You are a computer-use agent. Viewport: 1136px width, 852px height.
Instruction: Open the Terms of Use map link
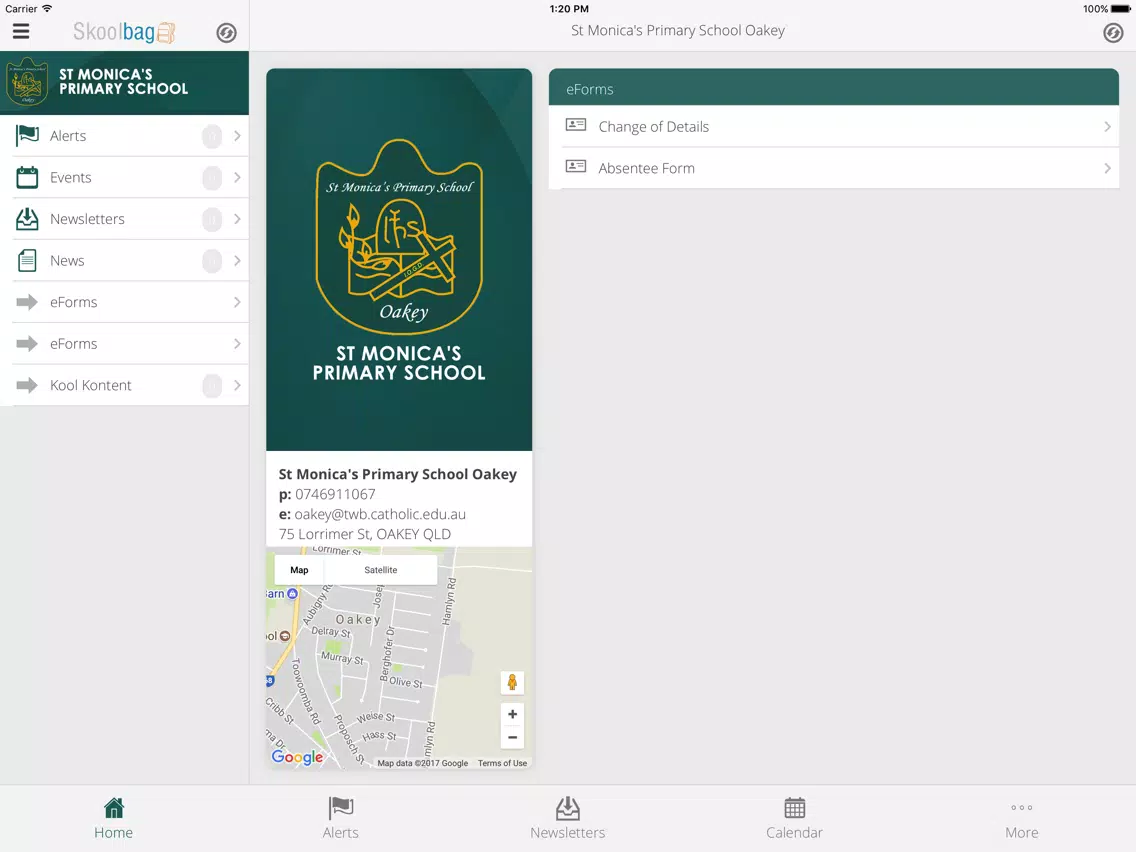click(x=502, y=763)
